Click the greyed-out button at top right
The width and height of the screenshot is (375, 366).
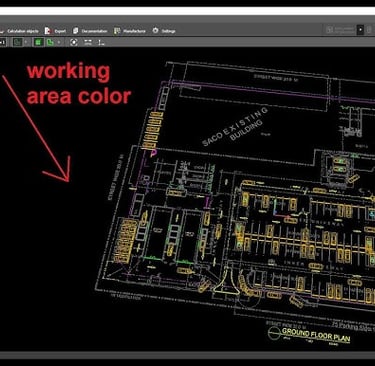pos(340,30)
